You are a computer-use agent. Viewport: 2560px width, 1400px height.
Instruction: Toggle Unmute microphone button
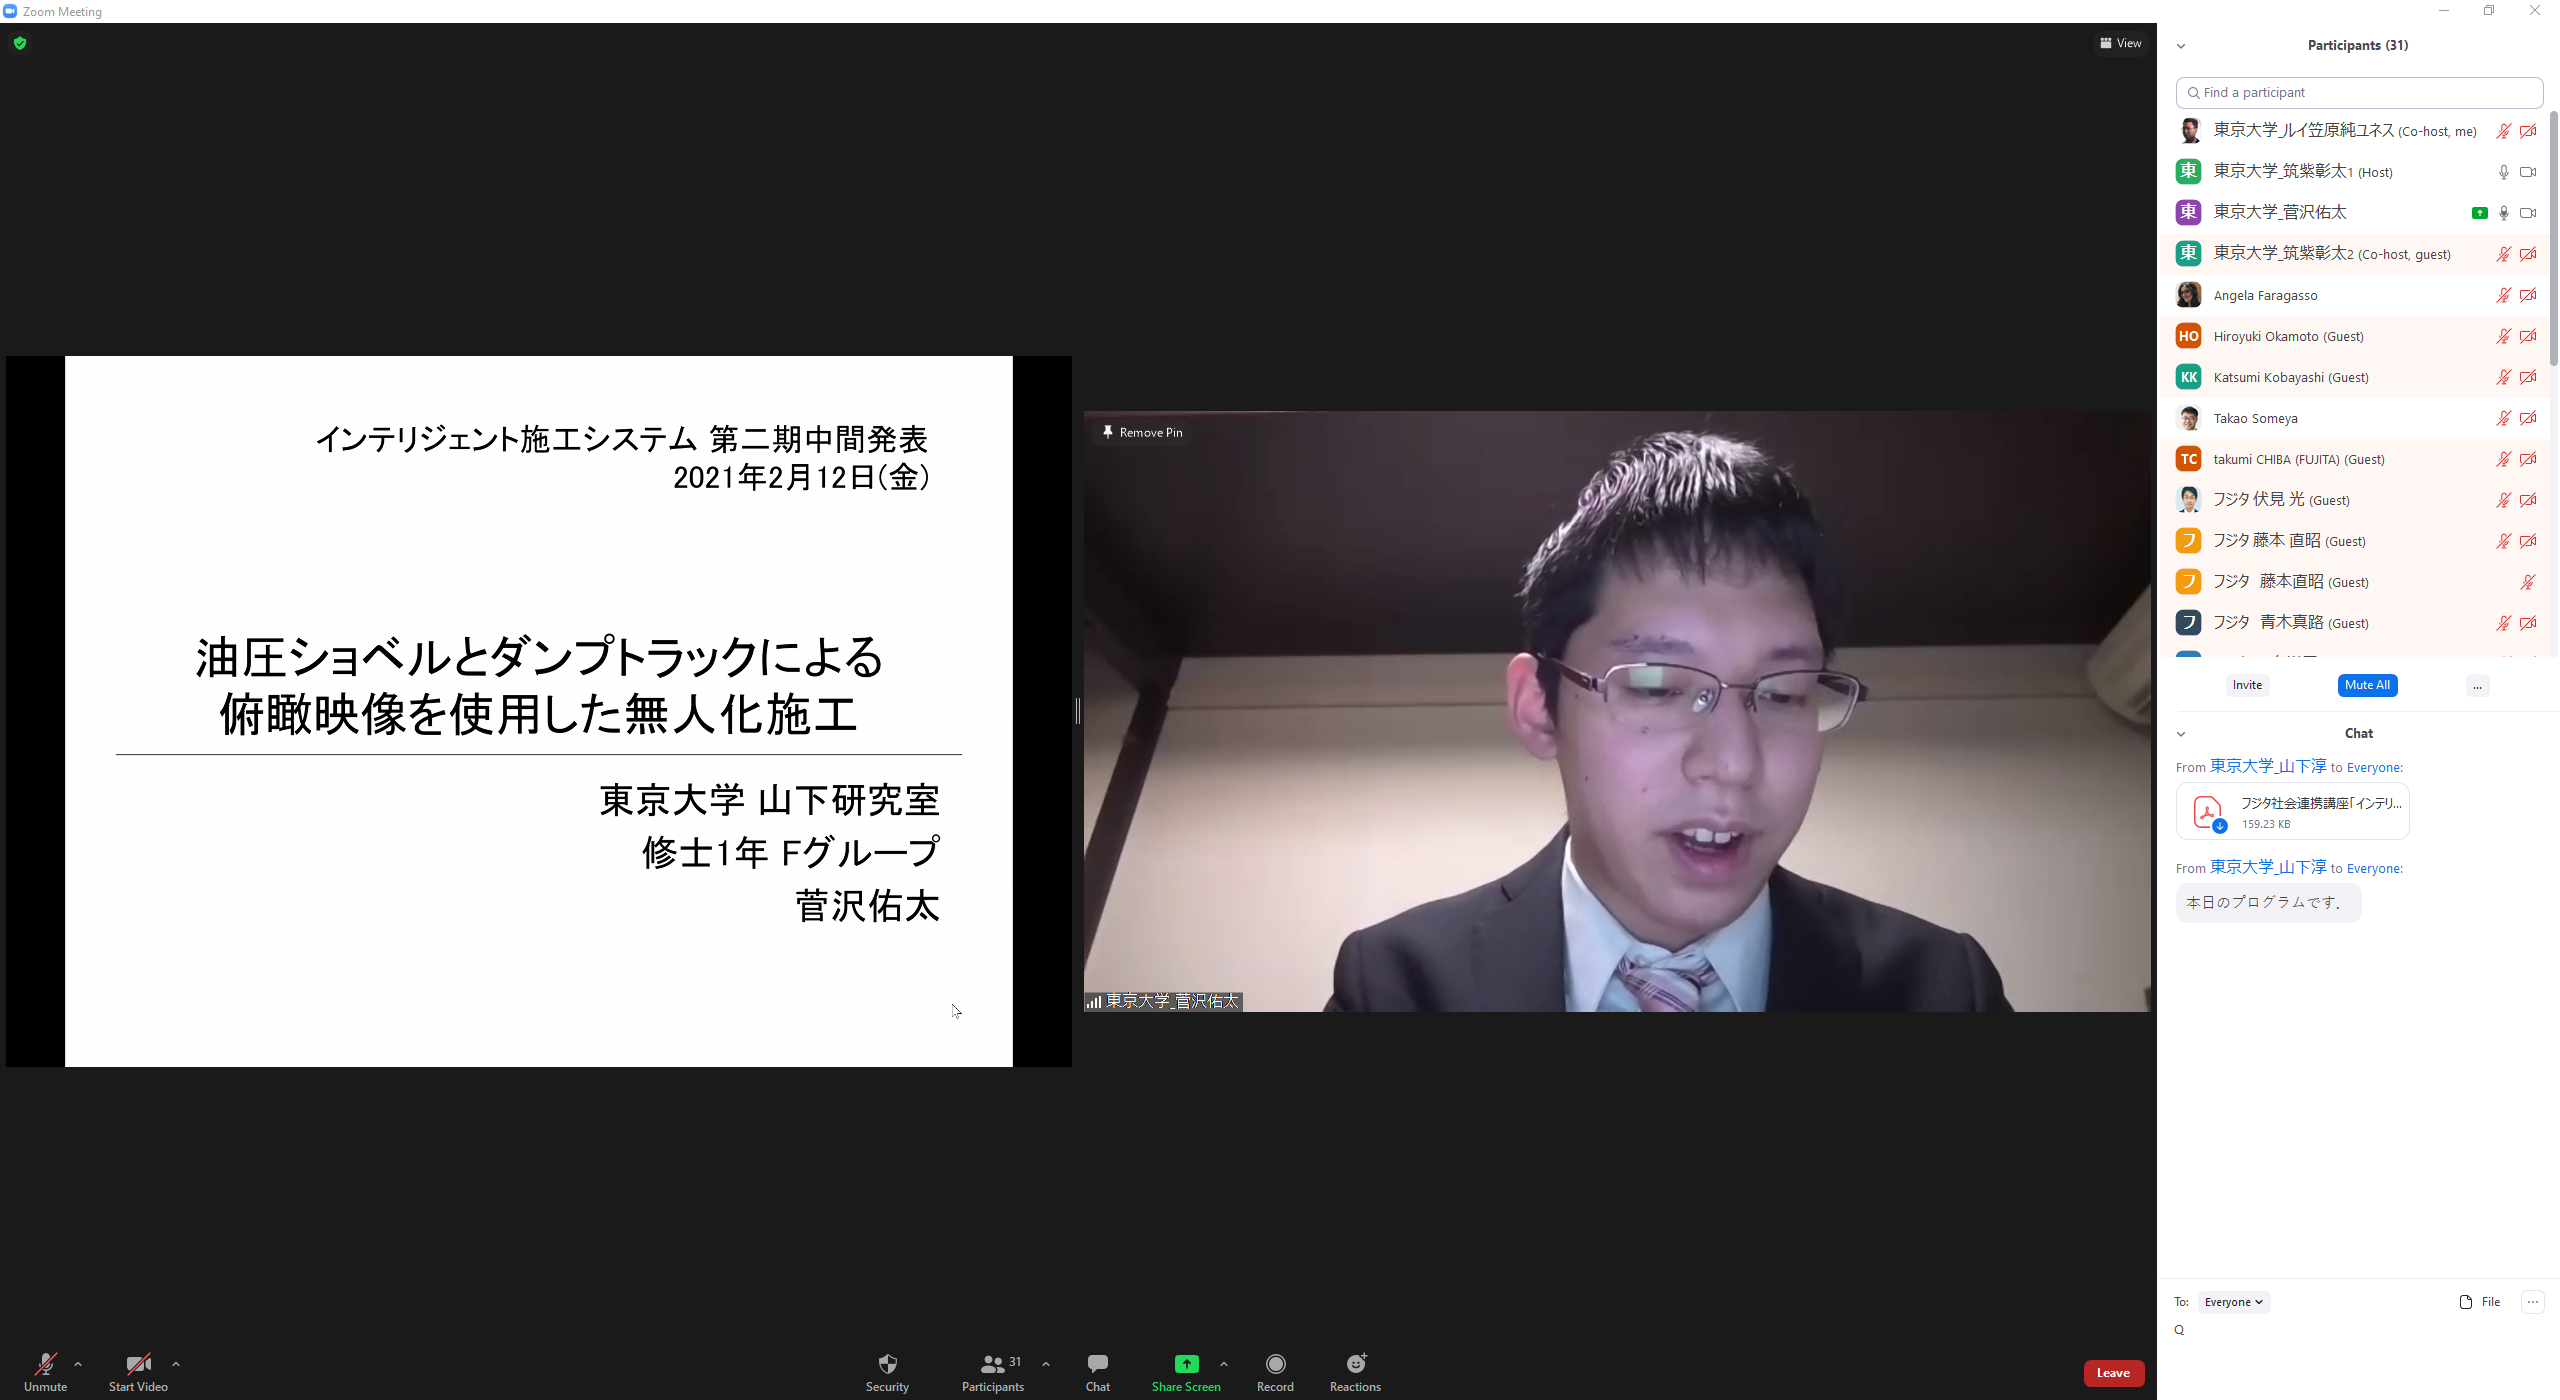[45, 1371]
